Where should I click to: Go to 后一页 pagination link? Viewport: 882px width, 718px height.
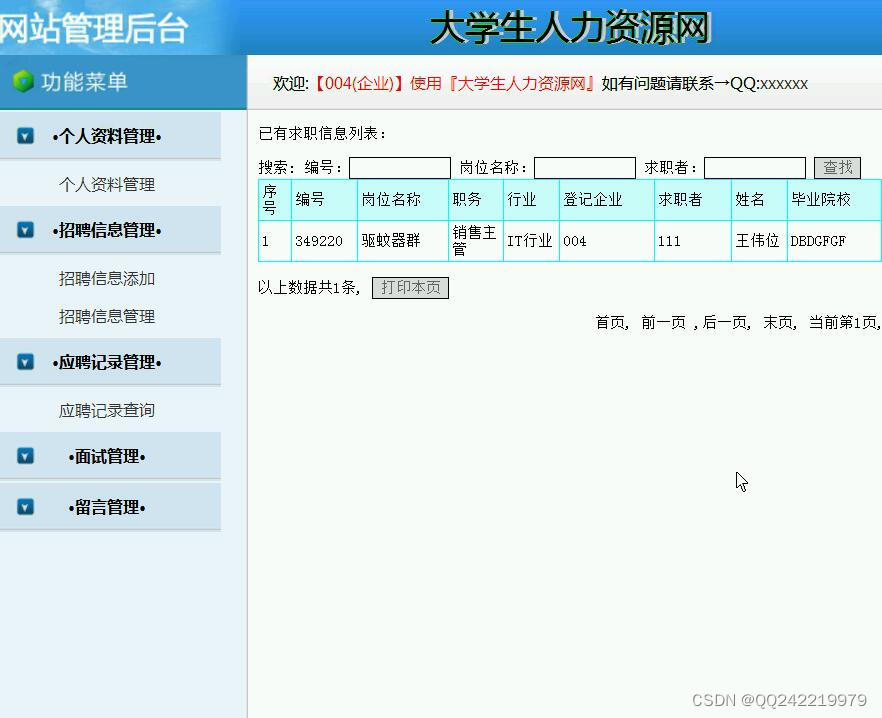point(724,322)
